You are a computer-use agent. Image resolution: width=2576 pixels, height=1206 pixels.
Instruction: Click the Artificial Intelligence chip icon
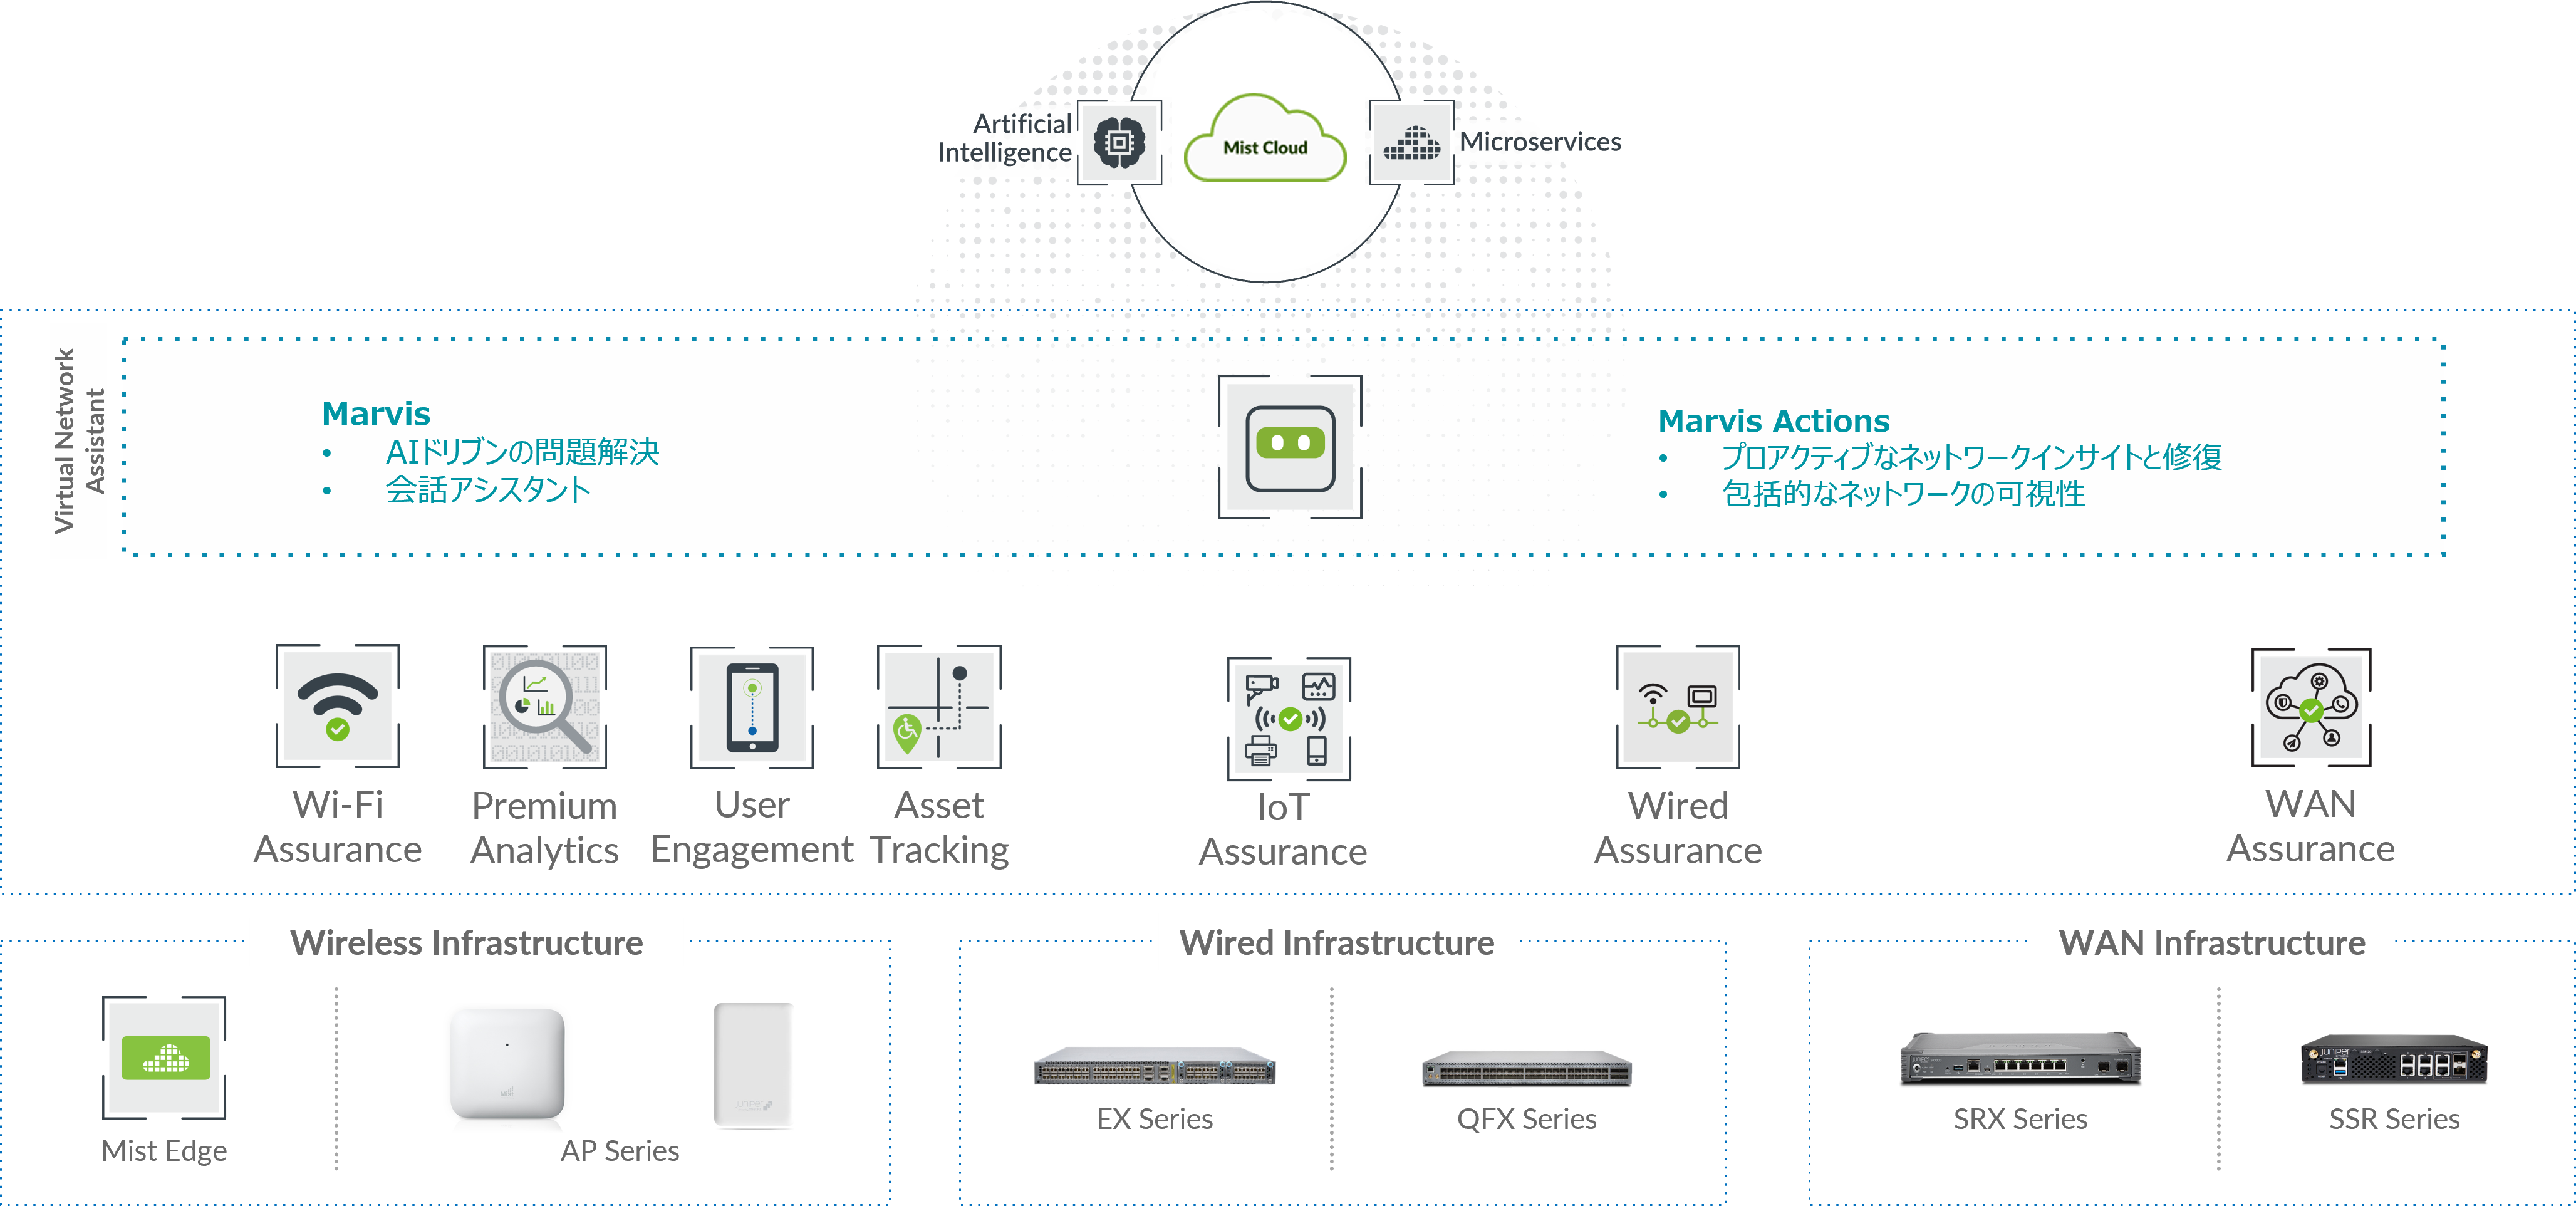1119,142
